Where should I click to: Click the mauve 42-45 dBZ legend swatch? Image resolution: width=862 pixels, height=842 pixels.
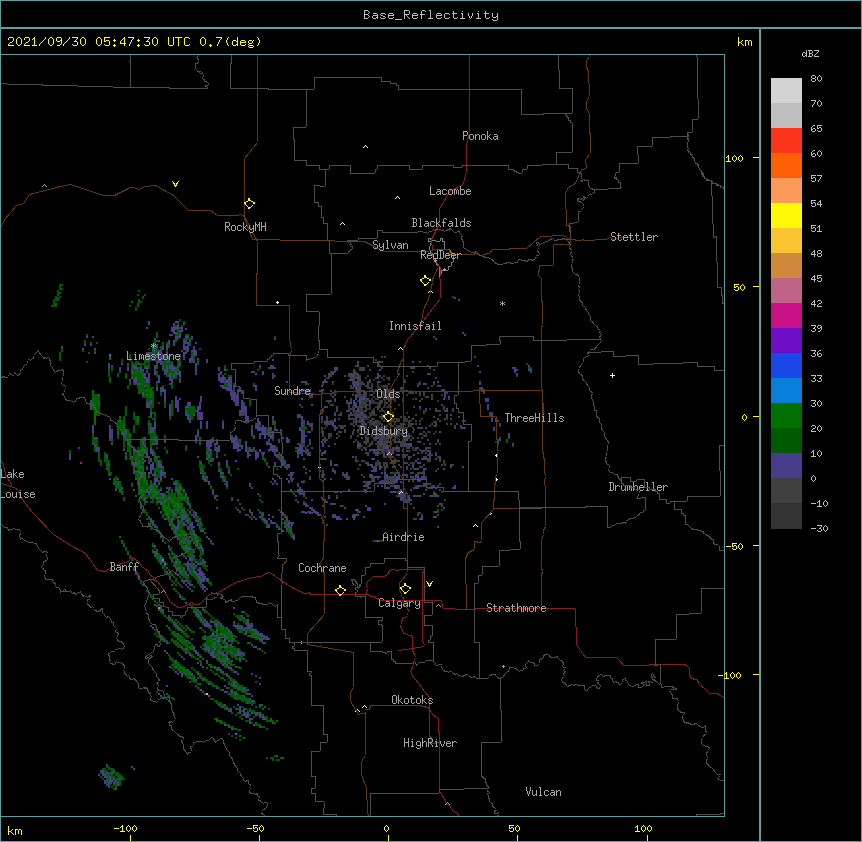tap(786, 291)
